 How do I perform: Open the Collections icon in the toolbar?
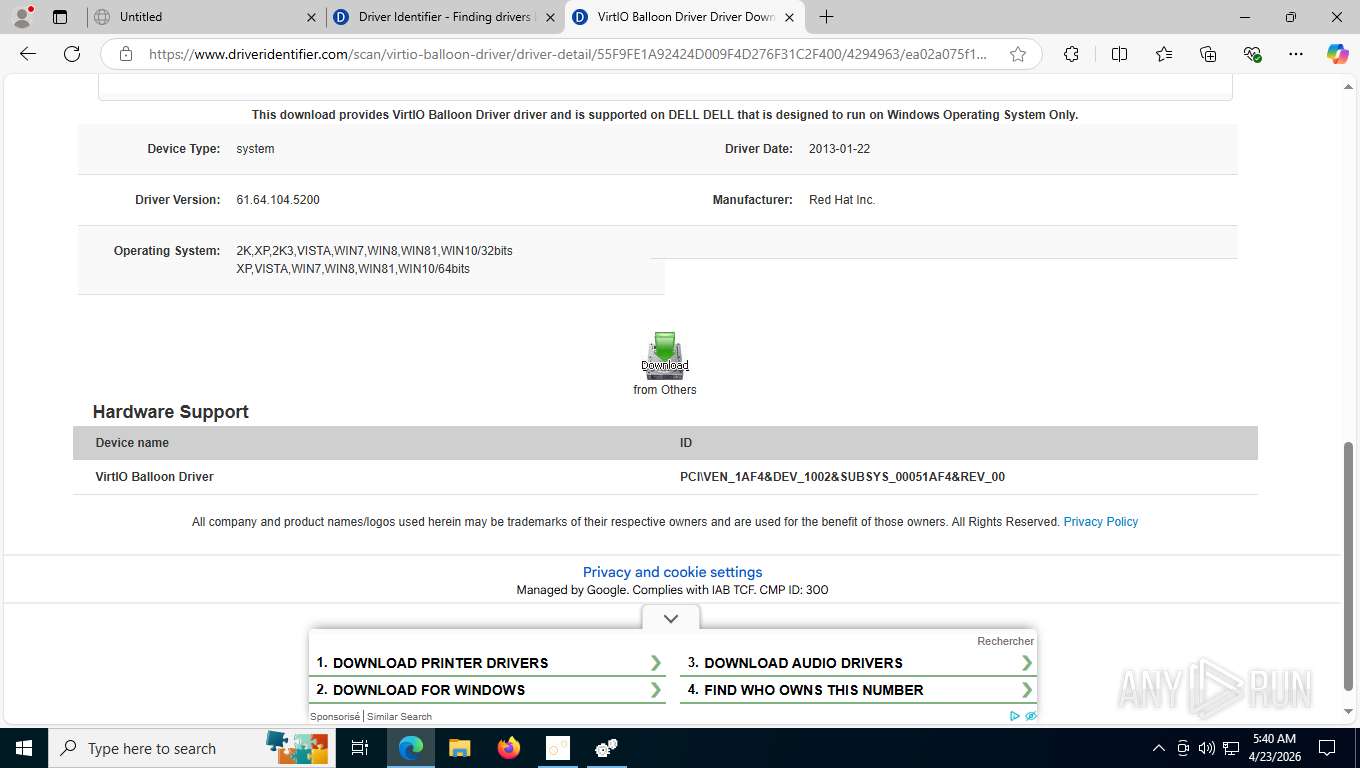1208,54
